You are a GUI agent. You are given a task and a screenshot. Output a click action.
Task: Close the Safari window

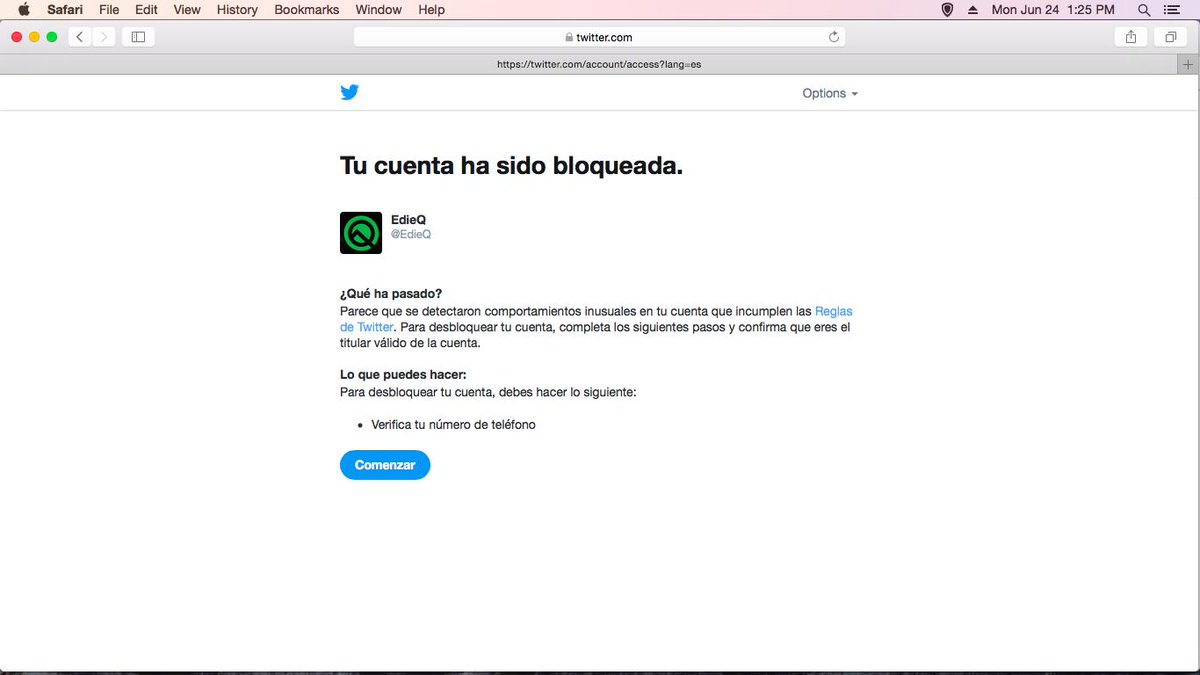pyautogui.click(x=17, y=37)
